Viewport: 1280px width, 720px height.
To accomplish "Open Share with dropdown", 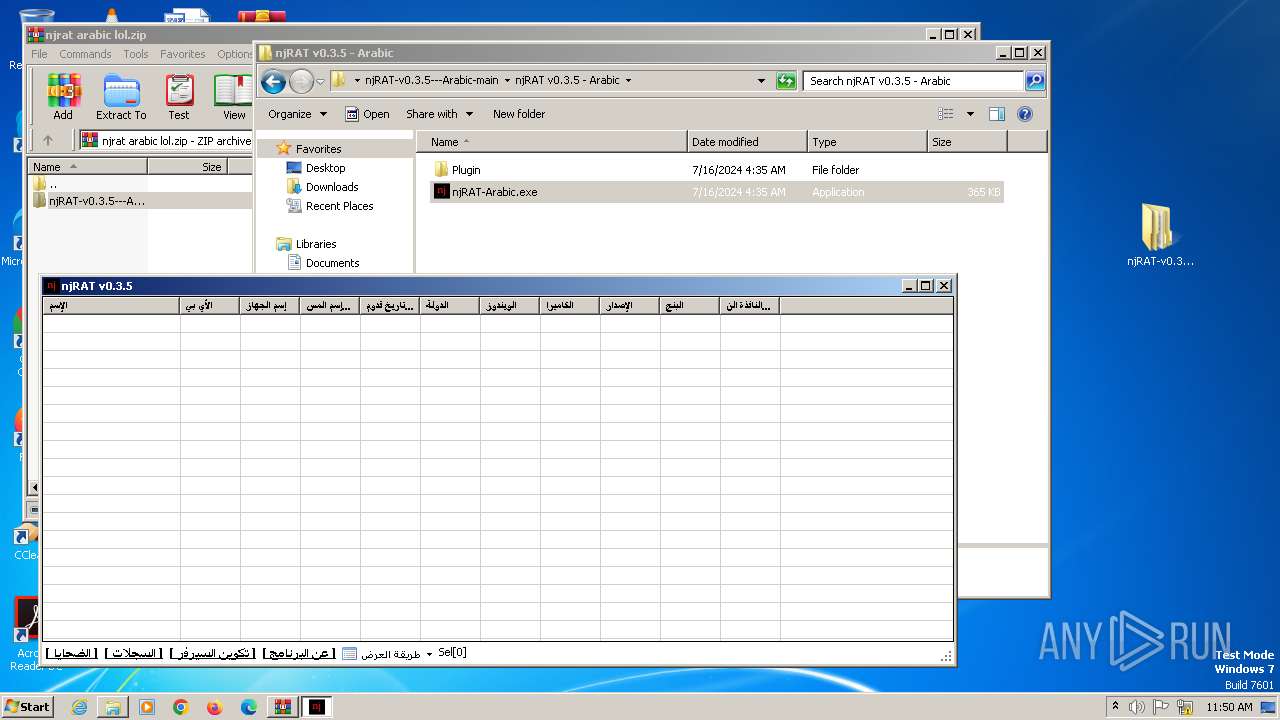I will coord(439,114).
